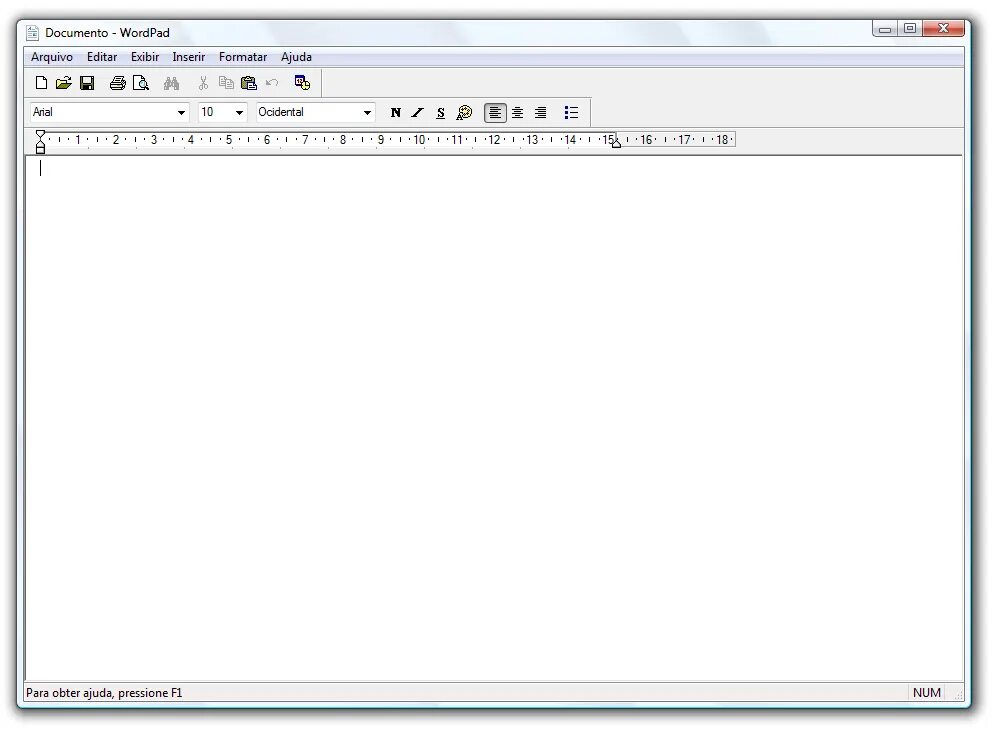Align text to the right
The width and height of the screenshot is (993, 729).
pyautogui.click(x=540, y=113)
